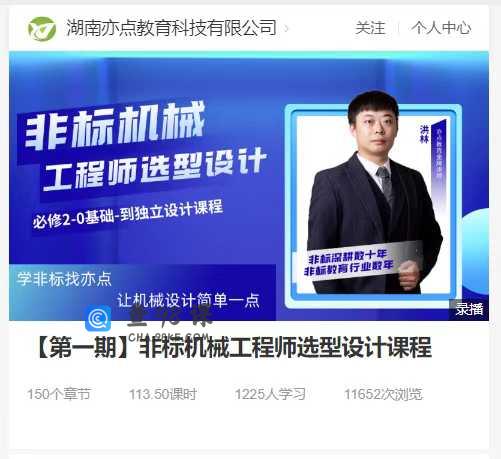Open course title 【第一期】非标机械工程师选型设计课程

pos(234,347)
